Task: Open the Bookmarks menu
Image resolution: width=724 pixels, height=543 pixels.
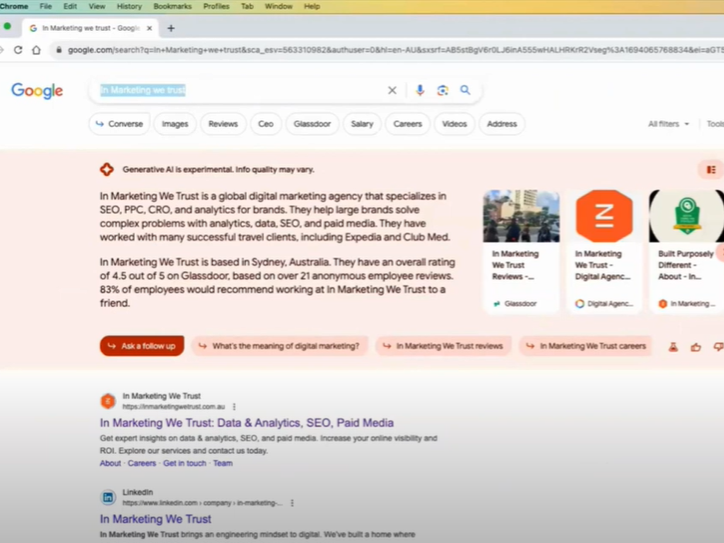Action: point(172,6)
